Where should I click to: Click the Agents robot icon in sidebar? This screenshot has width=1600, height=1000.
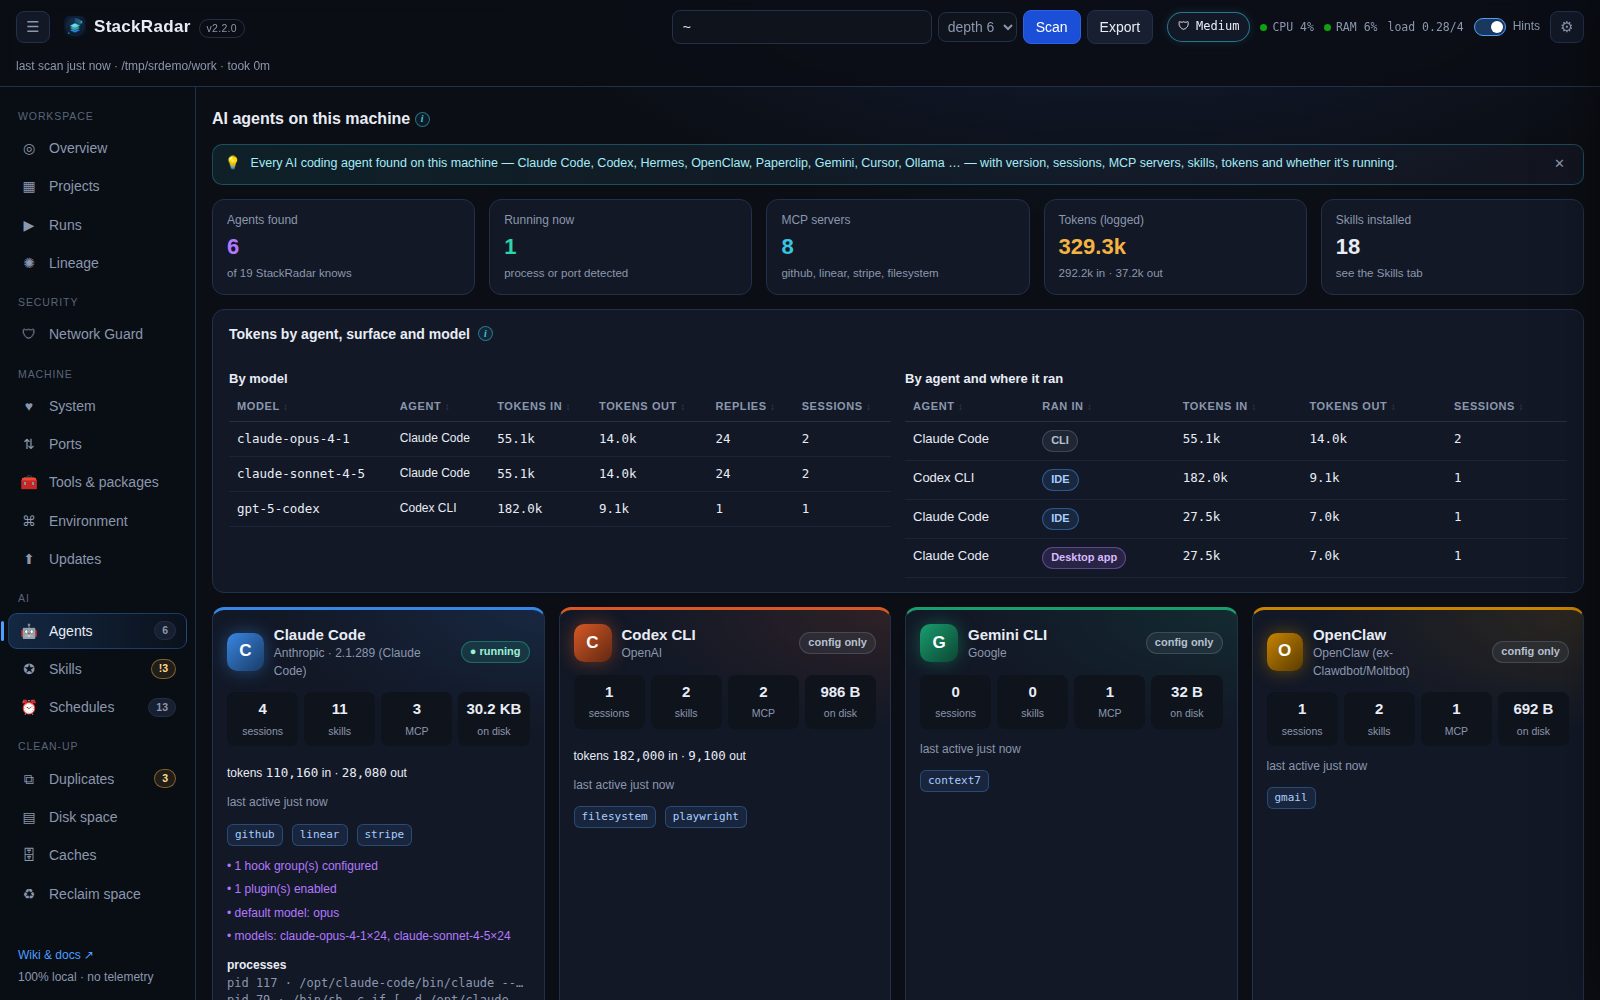(29, 631)
